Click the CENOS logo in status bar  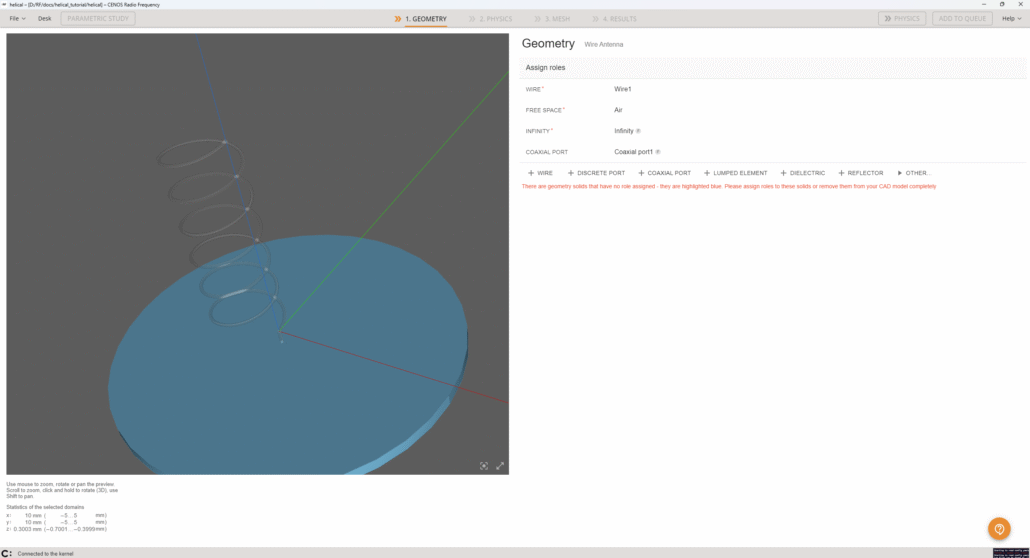(x=7, y=553)
